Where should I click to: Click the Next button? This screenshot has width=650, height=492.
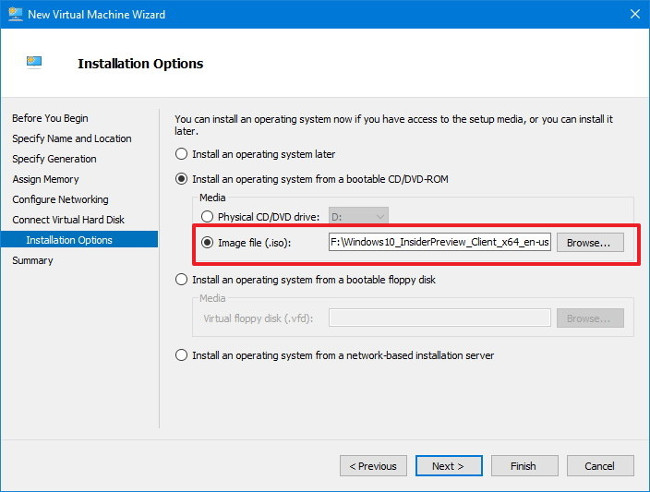tap(449, 466)
